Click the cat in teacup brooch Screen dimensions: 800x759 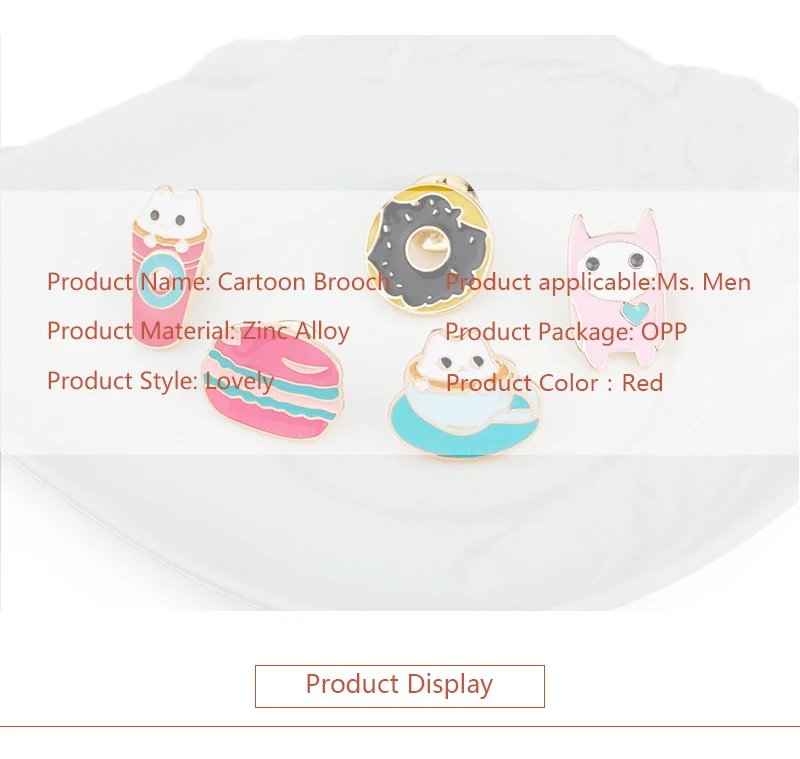[x=466, y=393]
